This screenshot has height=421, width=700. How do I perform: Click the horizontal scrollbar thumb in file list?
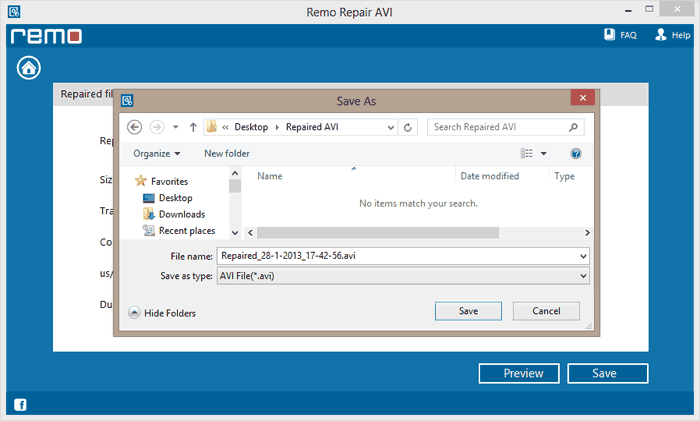(378, 233)
